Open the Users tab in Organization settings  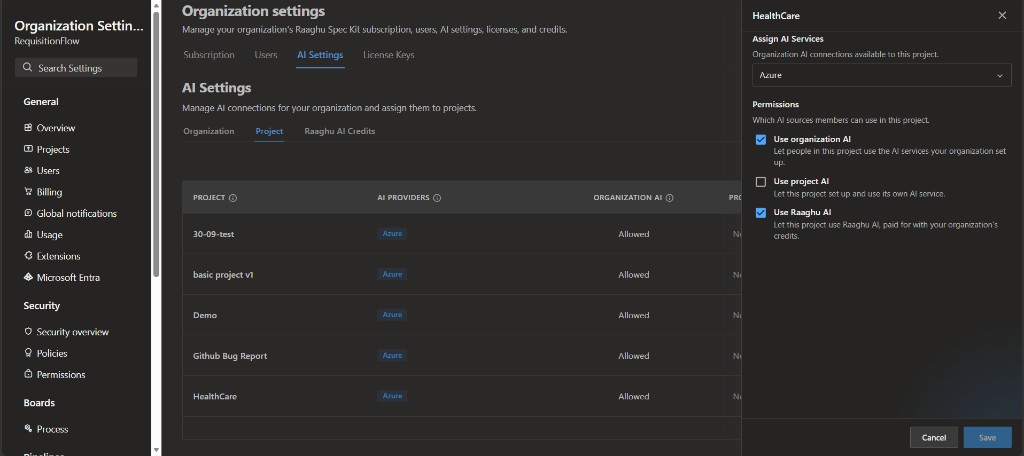pos(266,55)
